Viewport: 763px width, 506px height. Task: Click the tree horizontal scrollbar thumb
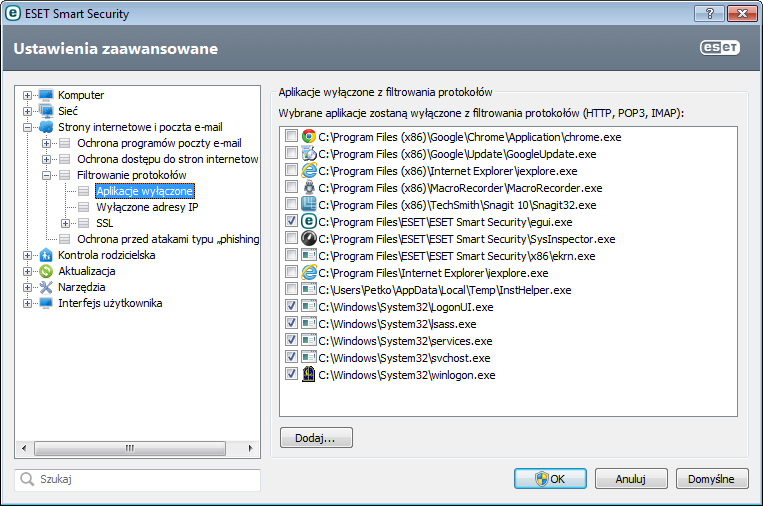click(x=130, y=448)
